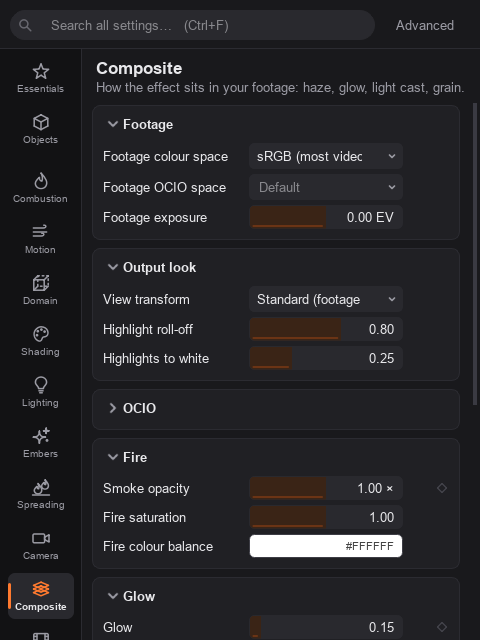Click the 'View transform' label
480x640 pixels.
[x=146, y=300]
